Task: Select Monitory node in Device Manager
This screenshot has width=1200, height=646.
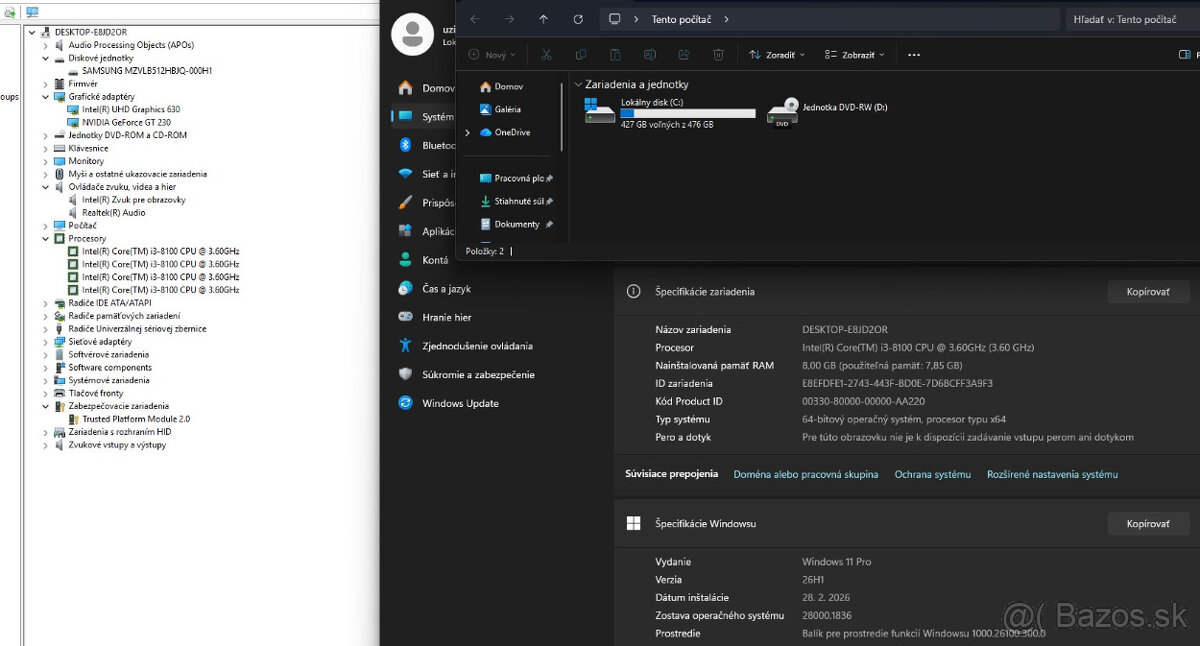Action: pyautogui.click(x=86, y=161)
